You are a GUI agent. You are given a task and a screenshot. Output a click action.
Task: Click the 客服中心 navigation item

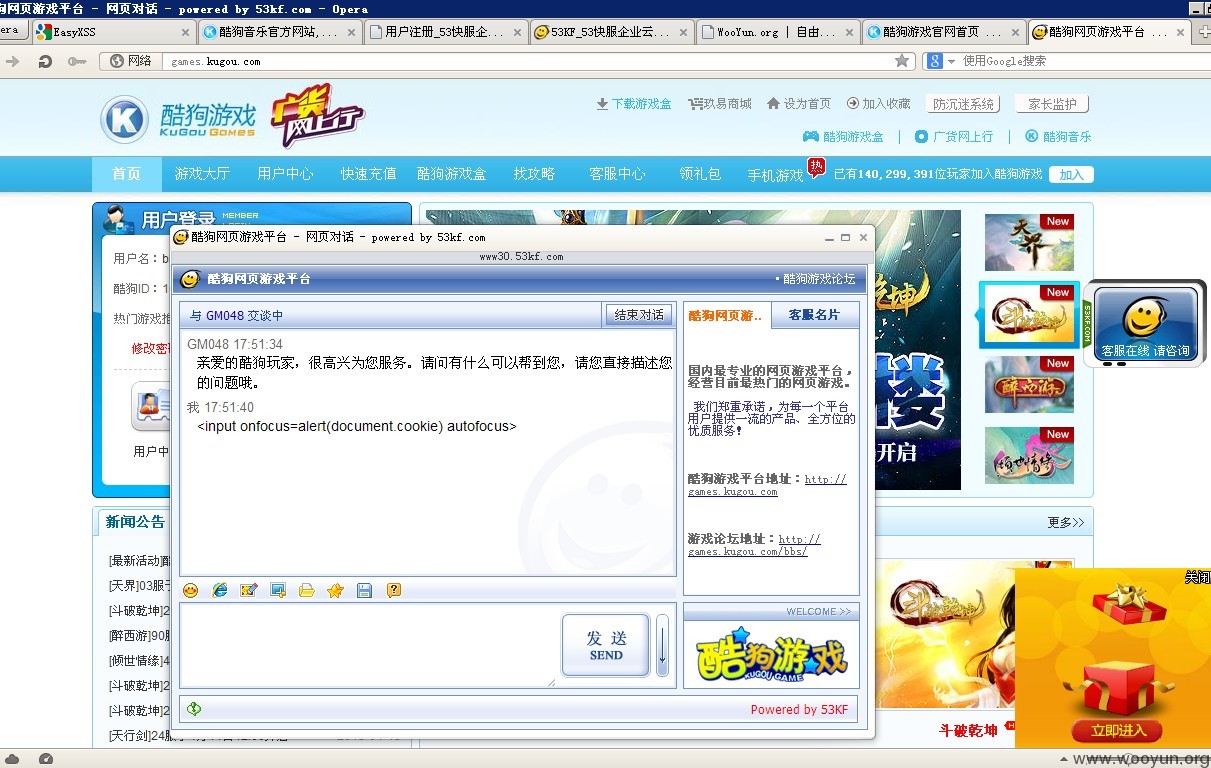(617, 174)
